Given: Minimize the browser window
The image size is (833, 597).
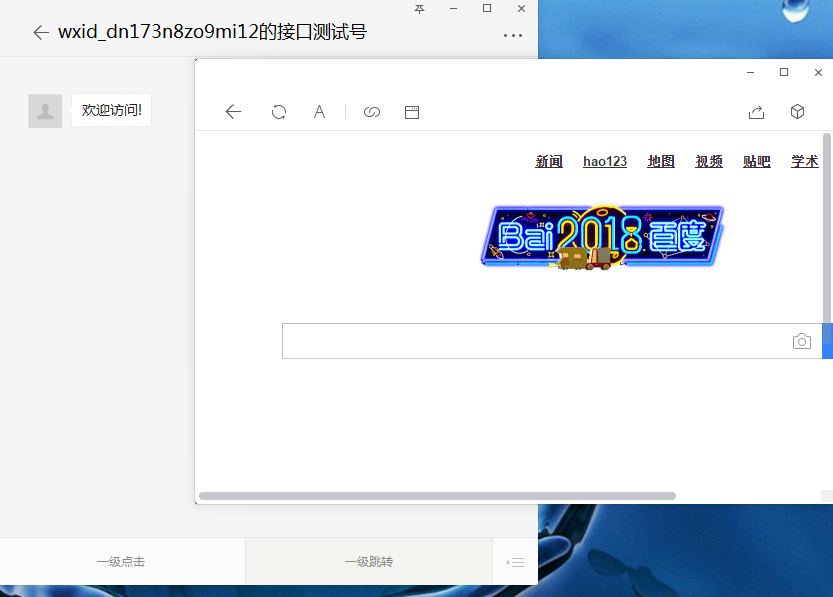Looking at the screenshot, I should point(750,72).
